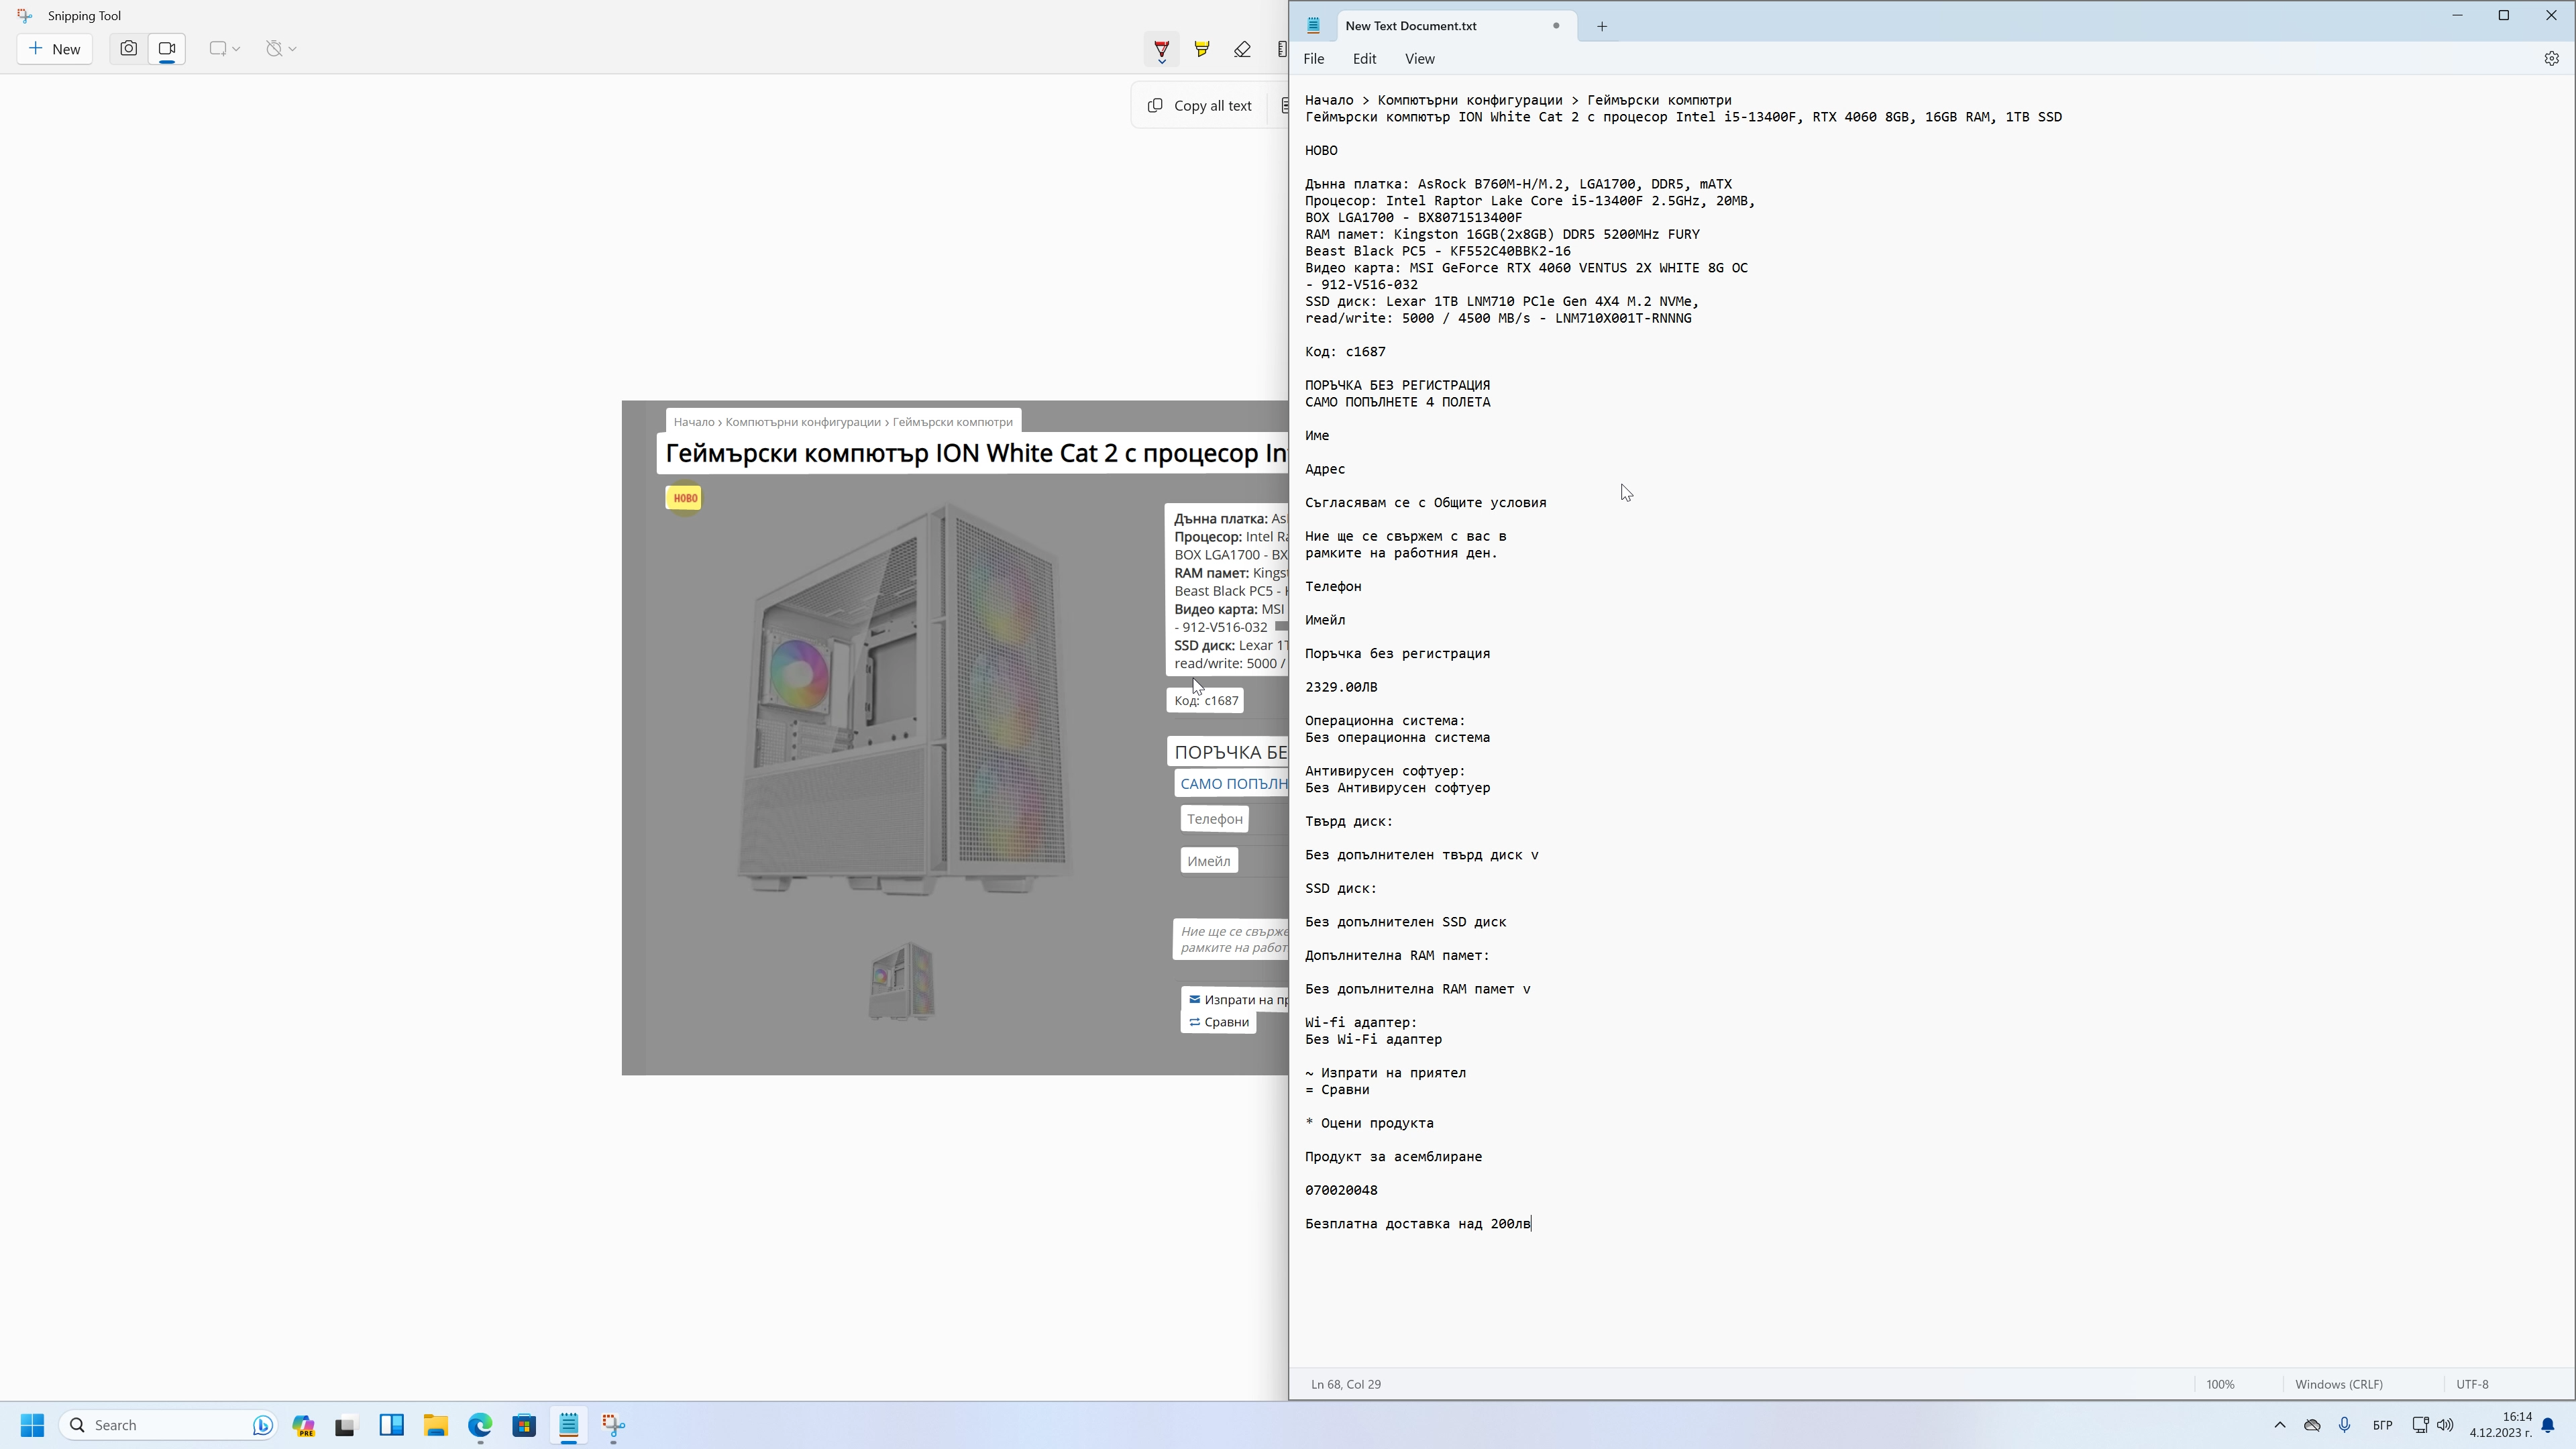Screen dimensions: 2576x1449
Task: Click the 'Безплатна доставка над 200лв' line
Action: (1418, 1224)
